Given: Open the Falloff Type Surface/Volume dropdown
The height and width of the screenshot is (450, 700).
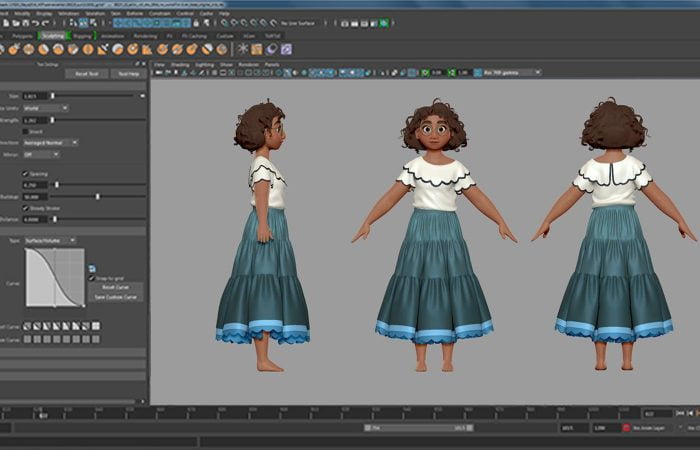Looking at the screenshot, I should click(x=50, y=240).
